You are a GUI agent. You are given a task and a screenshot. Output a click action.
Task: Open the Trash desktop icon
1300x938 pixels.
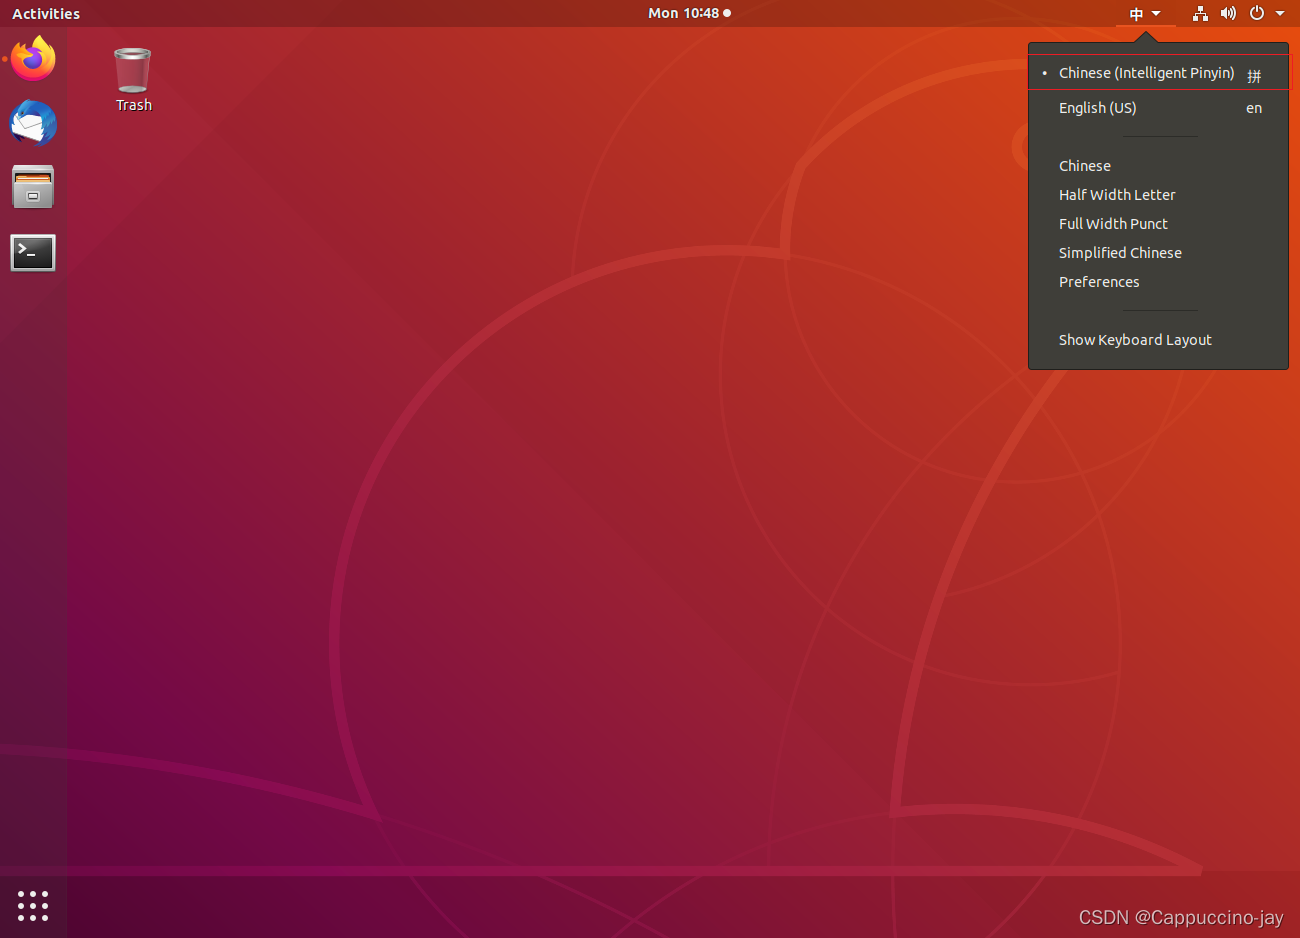tap(133, 80)
